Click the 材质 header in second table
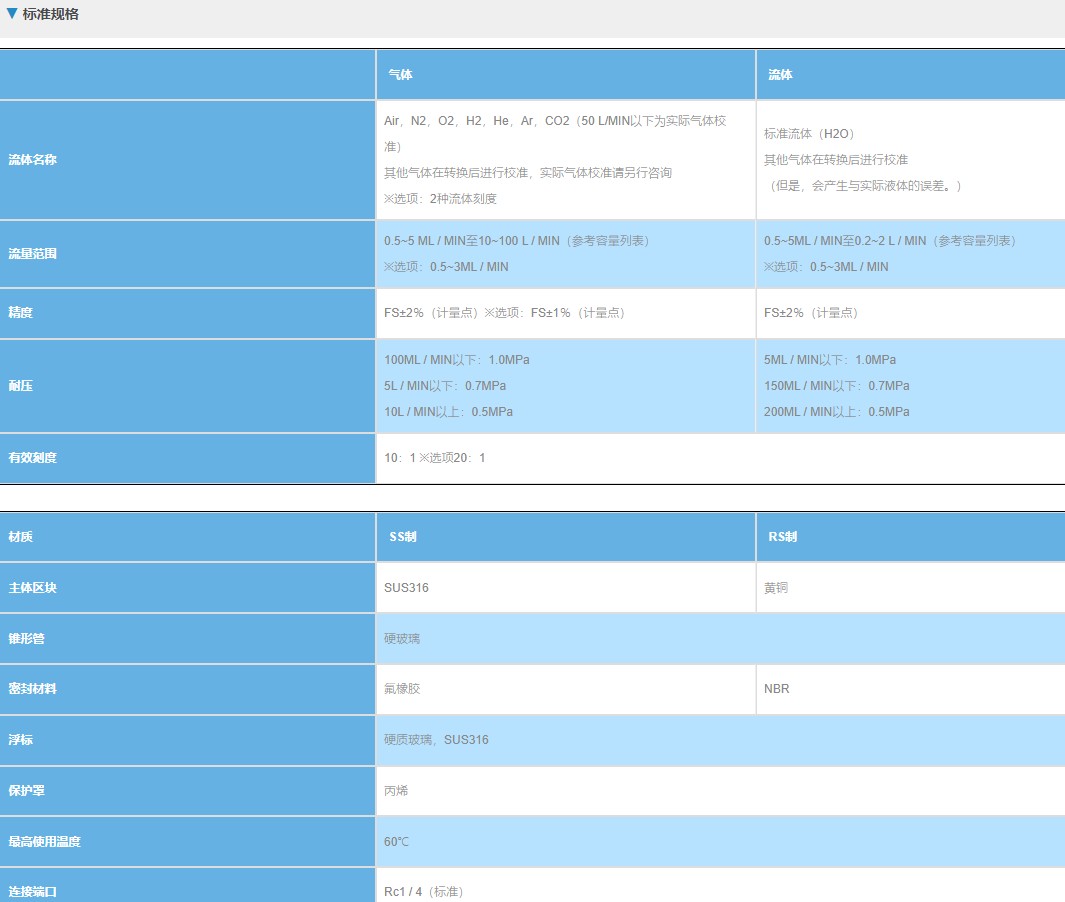1065x902 pixels. 21,537
